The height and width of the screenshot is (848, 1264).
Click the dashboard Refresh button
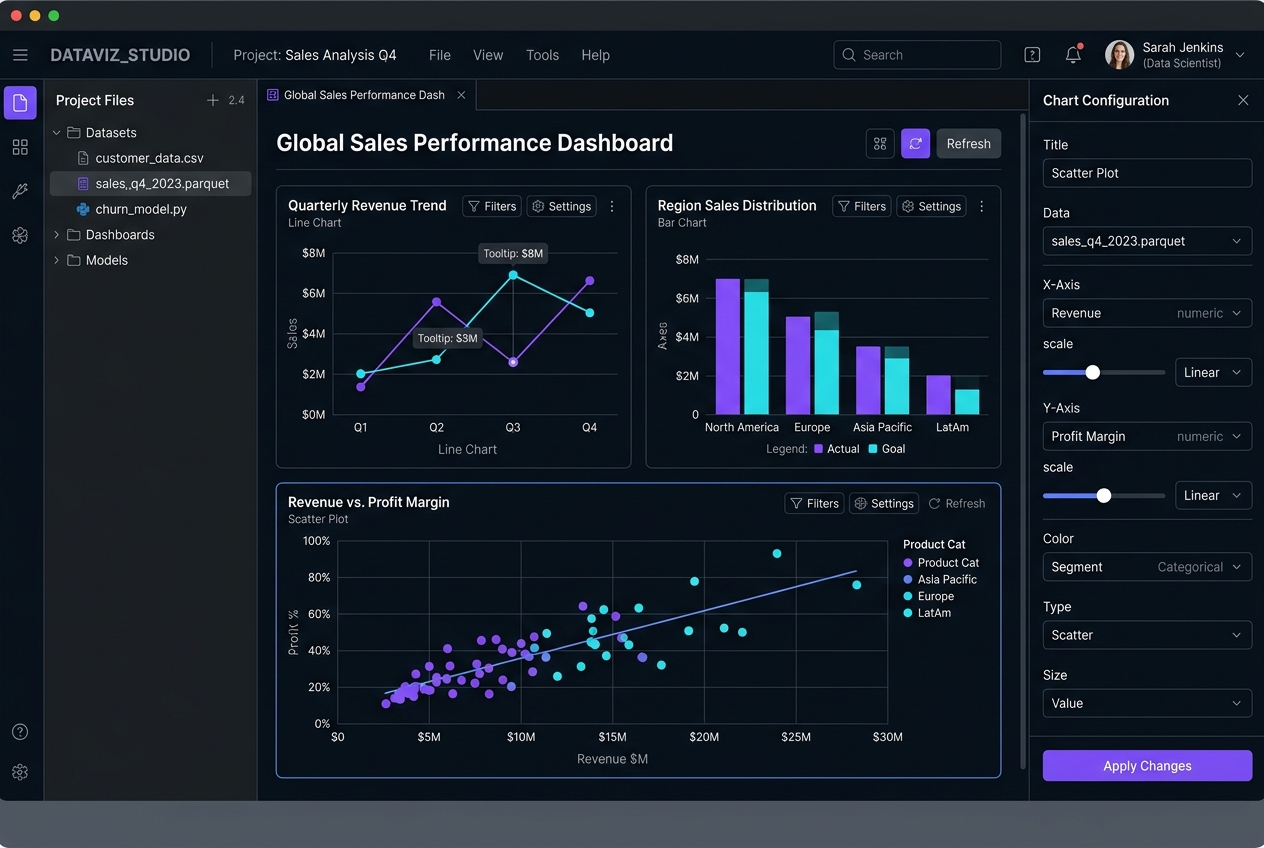click(x=968, y=143)
